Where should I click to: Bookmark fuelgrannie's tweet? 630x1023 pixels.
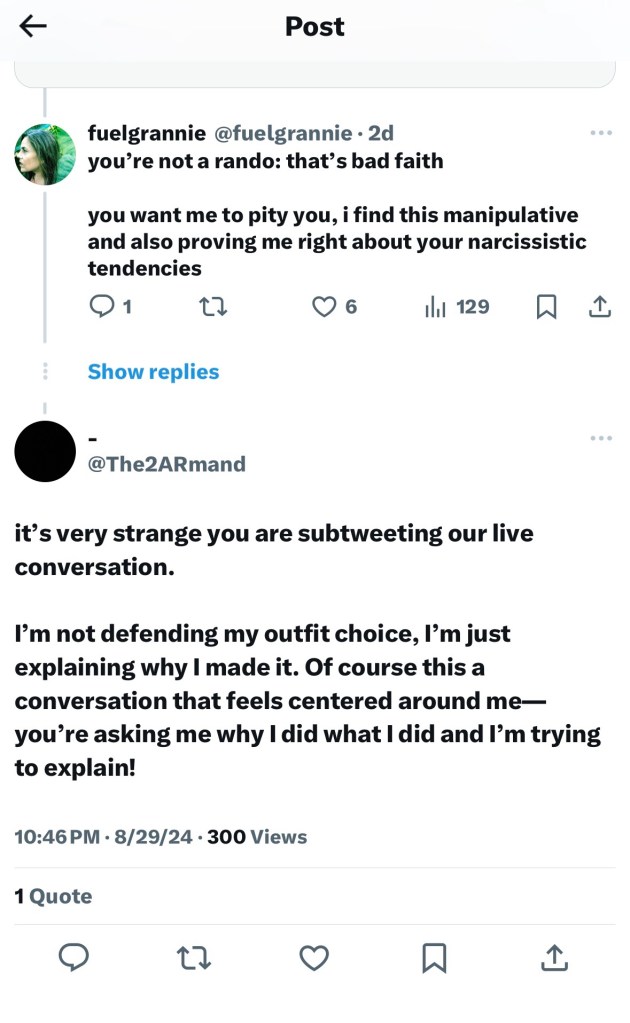[x=546, y=308]
